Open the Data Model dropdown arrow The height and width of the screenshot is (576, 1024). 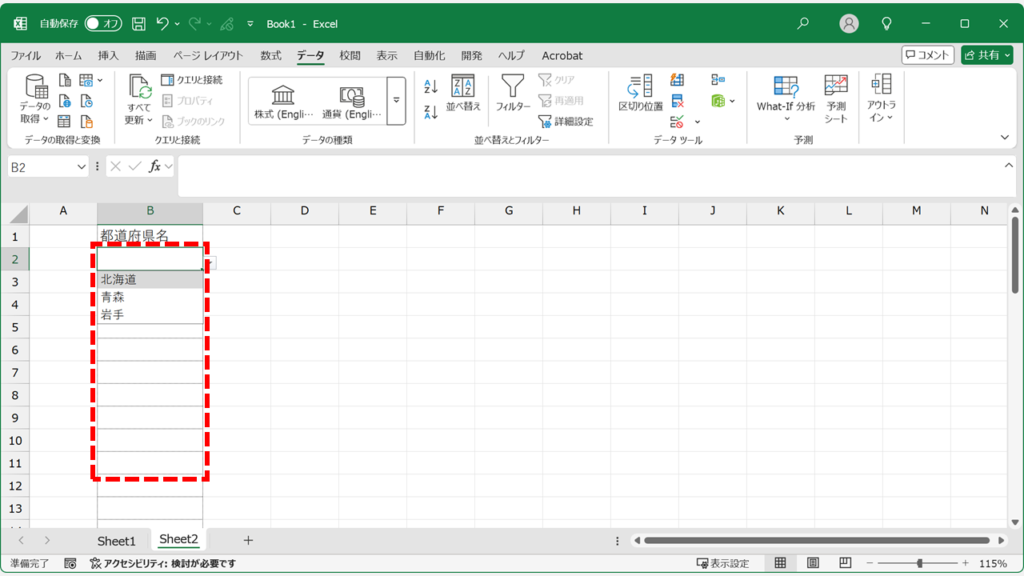coord(732,101)
